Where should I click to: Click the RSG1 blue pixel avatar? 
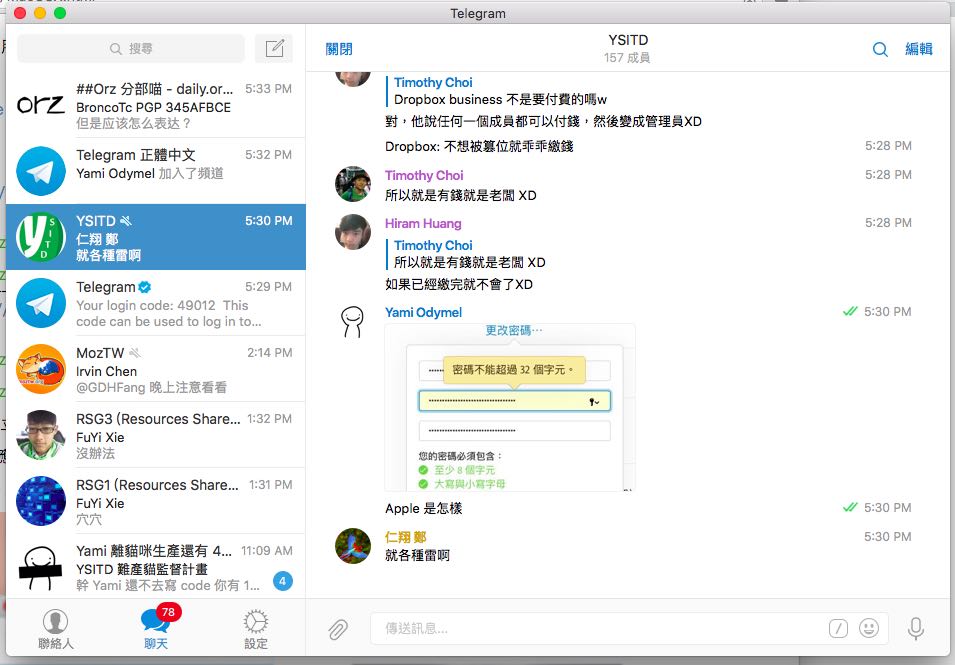point(41,501)
